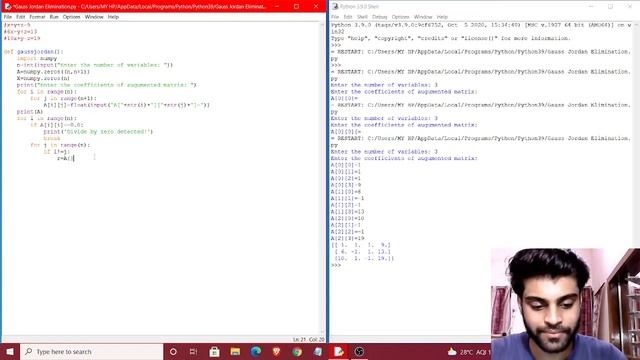
Task: Open the Options menu in the editor window
Action: (x=71, y=17)
